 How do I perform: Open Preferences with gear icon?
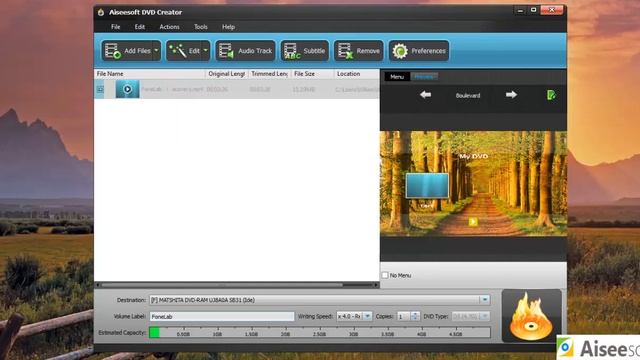click(419, 51)
